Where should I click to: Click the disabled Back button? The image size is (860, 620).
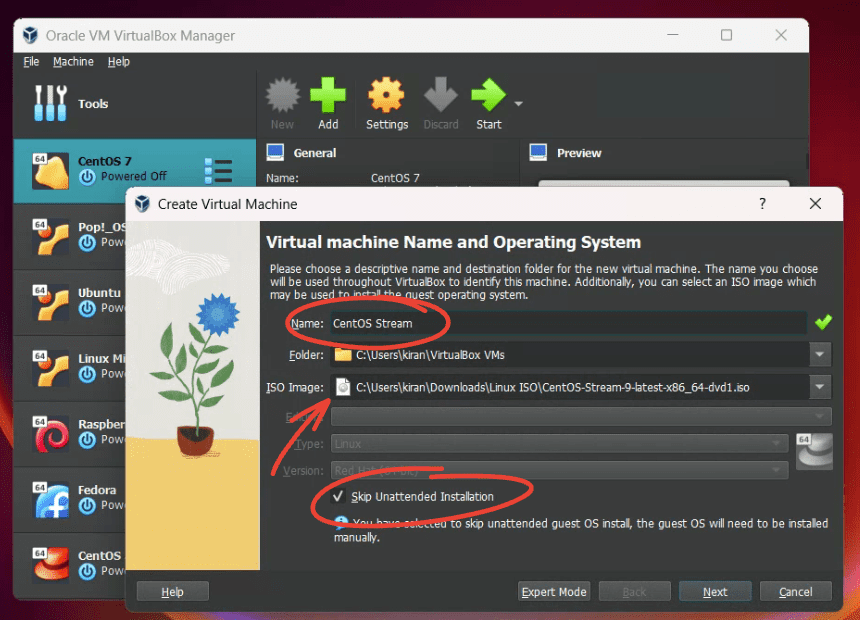click(634, 591)
